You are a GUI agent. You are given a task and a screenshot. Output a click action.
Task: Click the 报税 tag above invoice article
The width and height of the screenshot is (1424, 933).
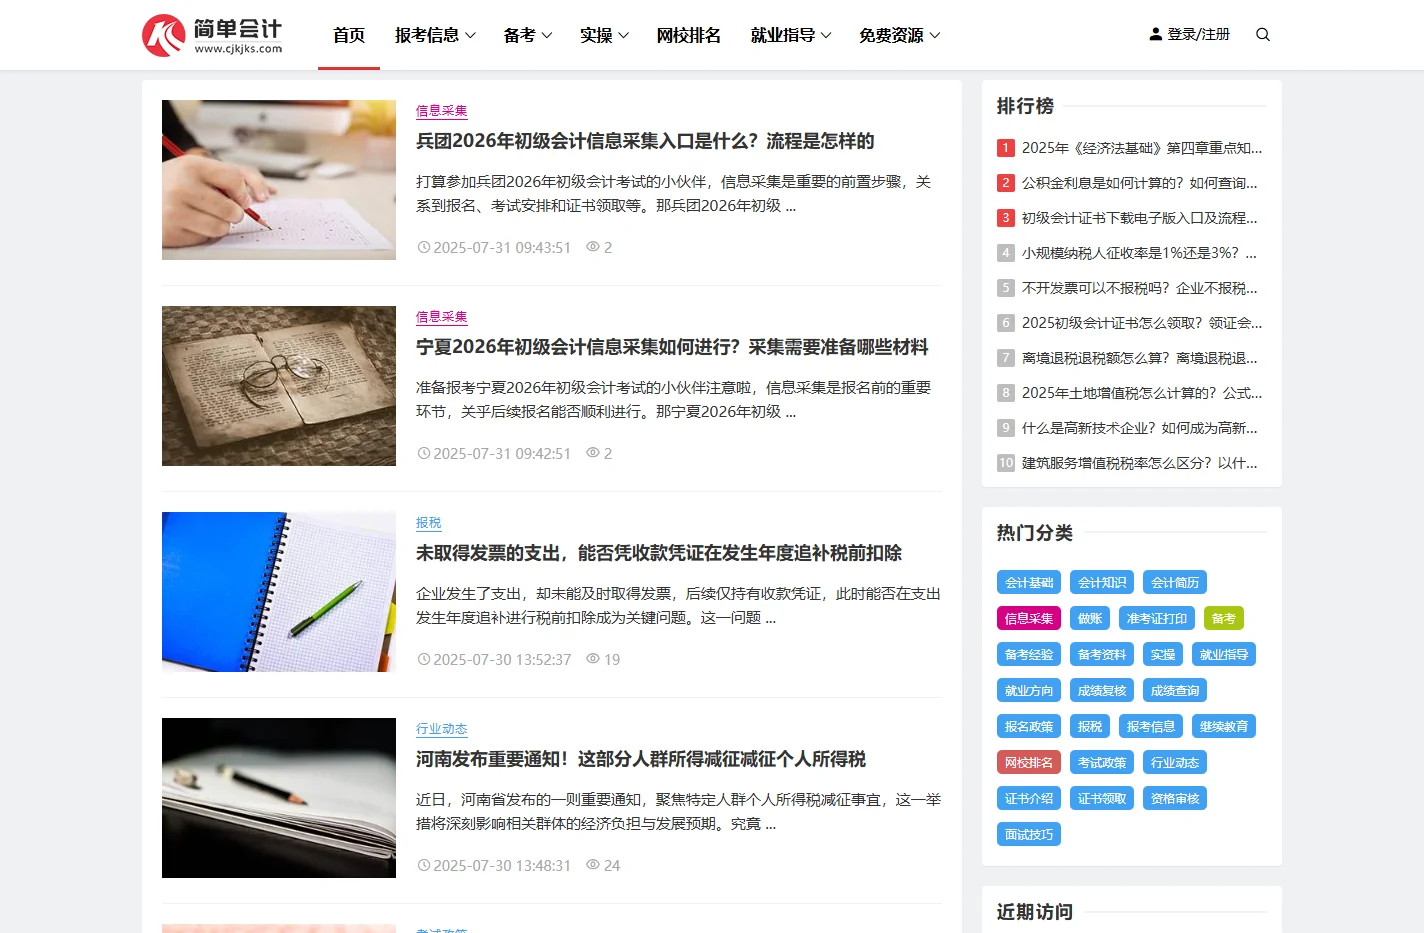click(429, 523)
